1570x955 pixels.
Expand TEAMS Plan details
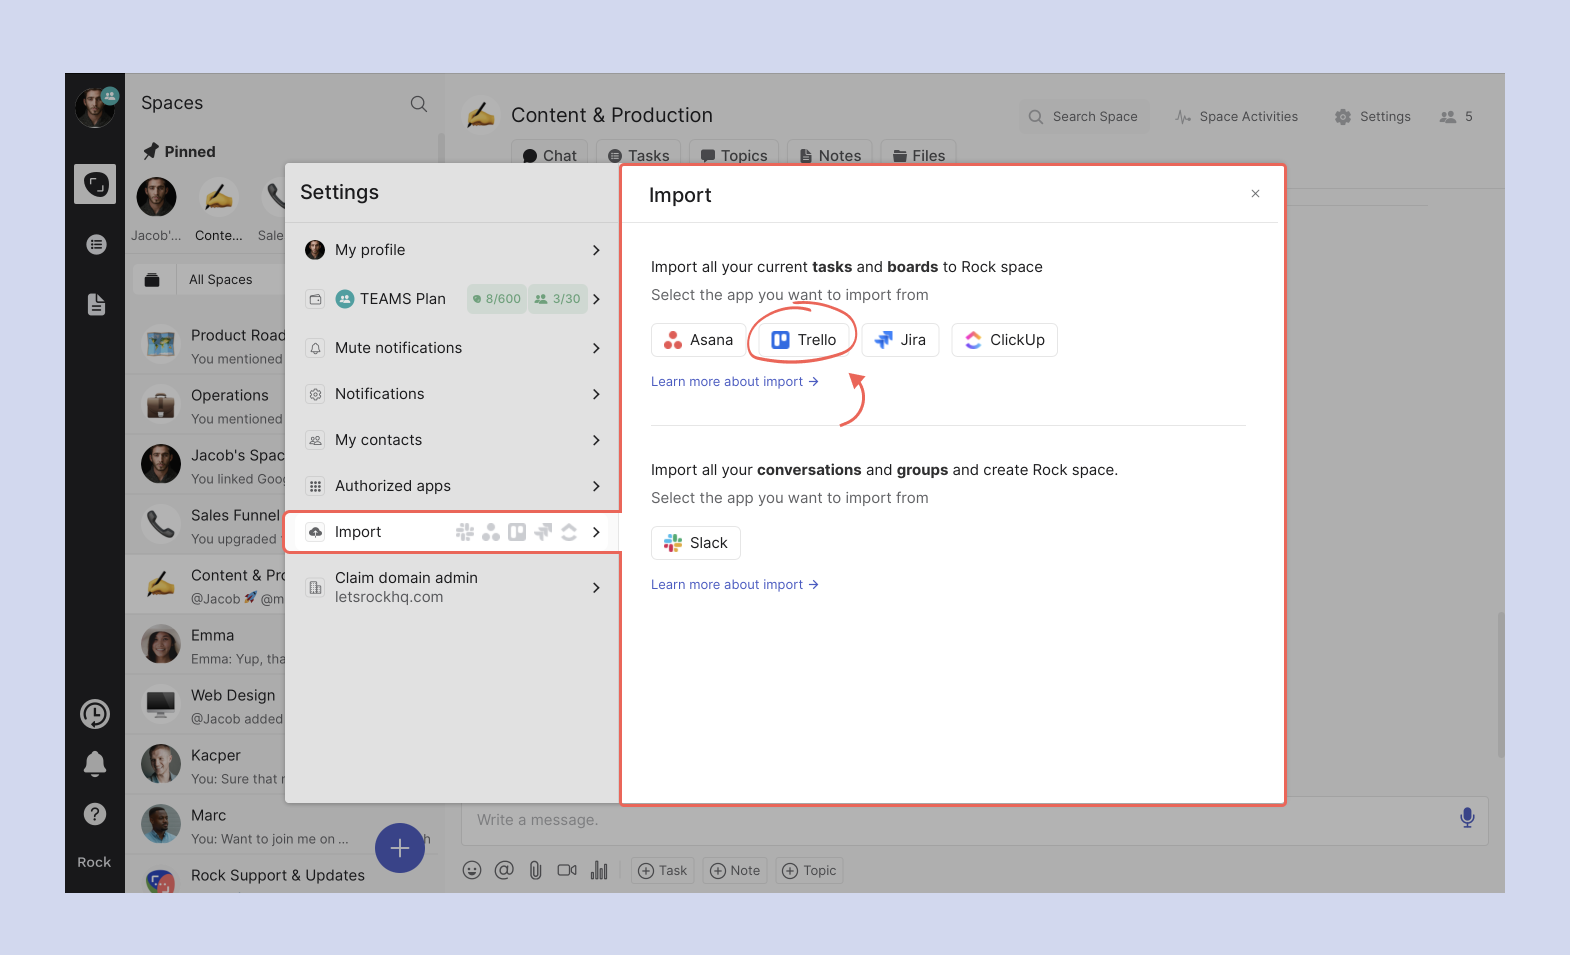(452, 299)
